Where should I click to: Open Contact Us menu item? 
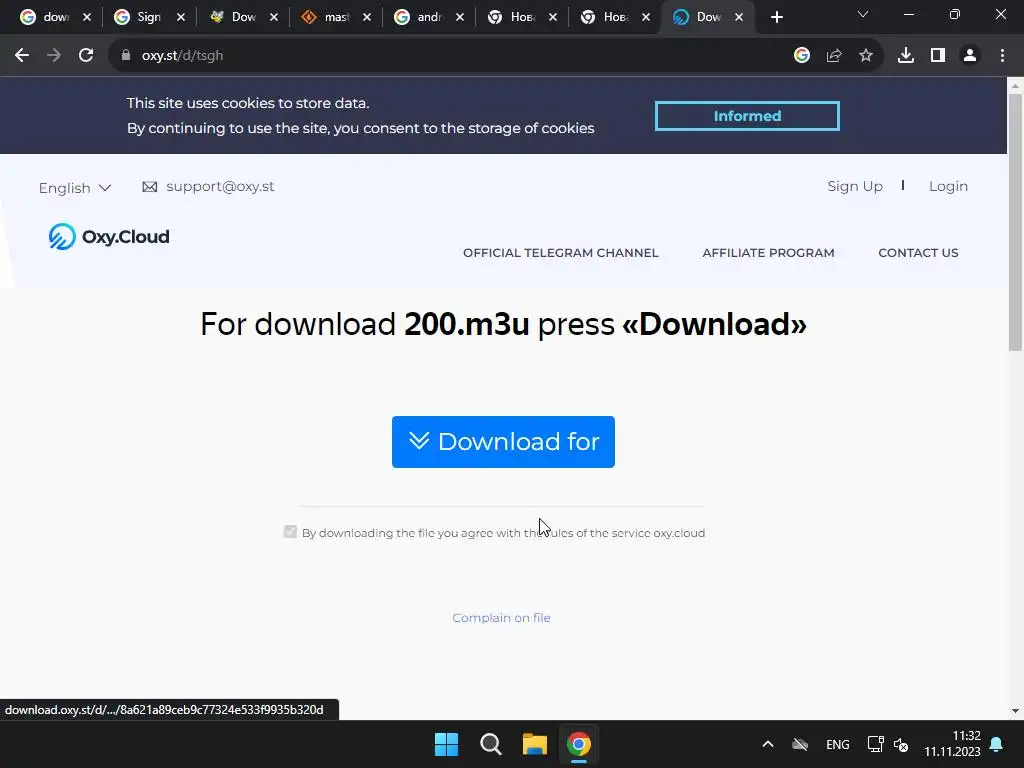(918, 253)
